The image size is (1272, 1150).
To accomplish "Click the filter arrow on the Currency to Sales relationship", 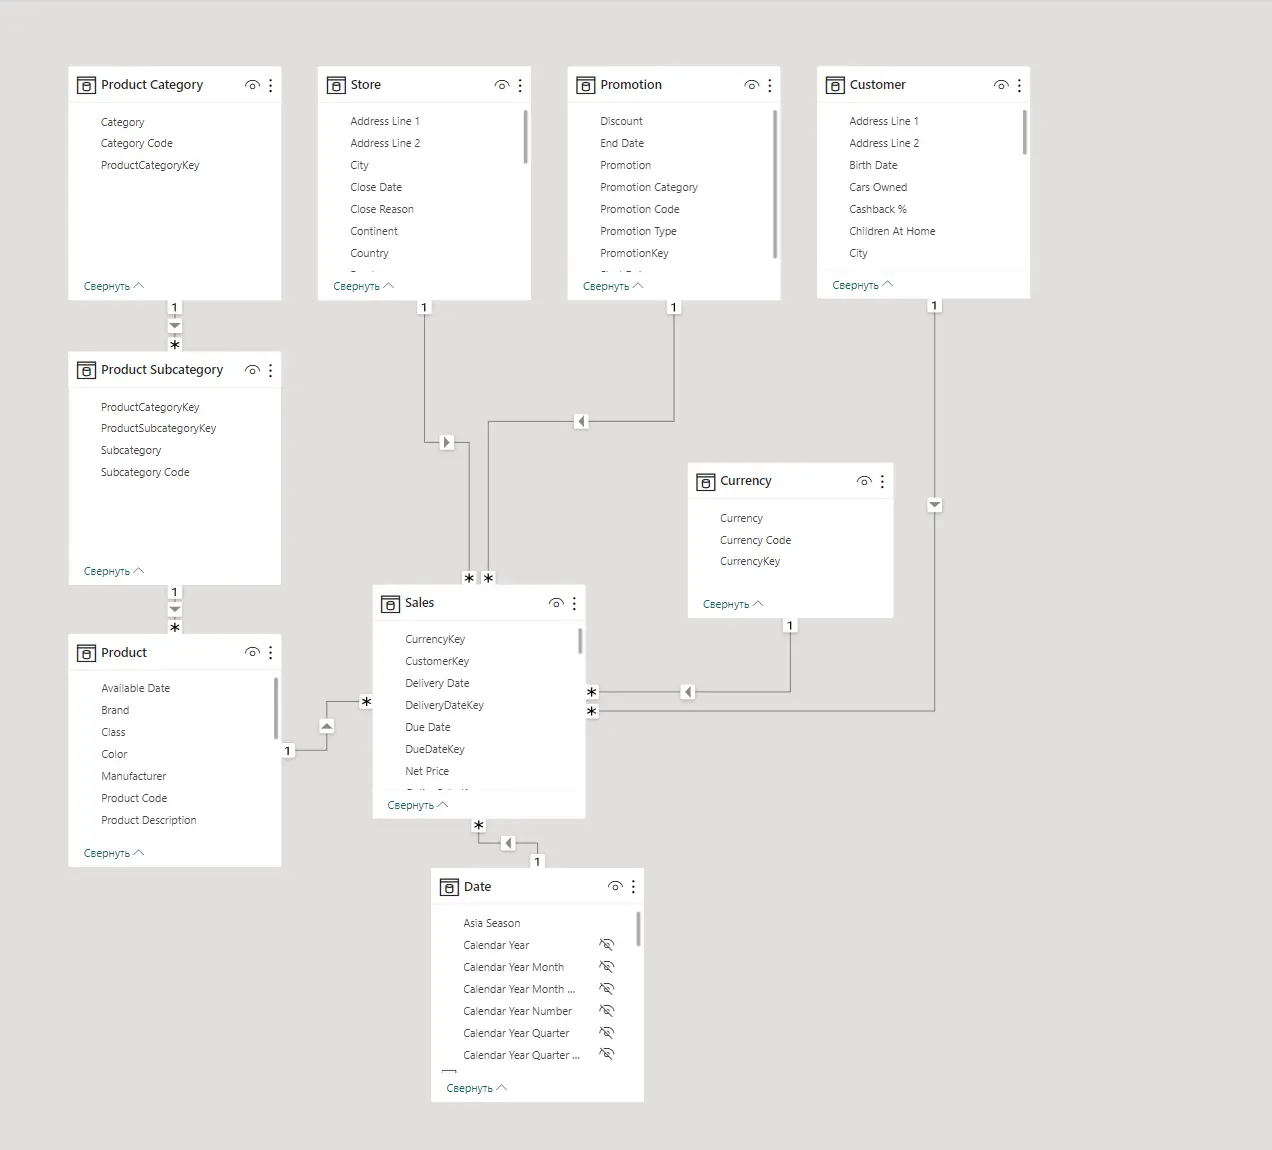I will tap(687, 692).
